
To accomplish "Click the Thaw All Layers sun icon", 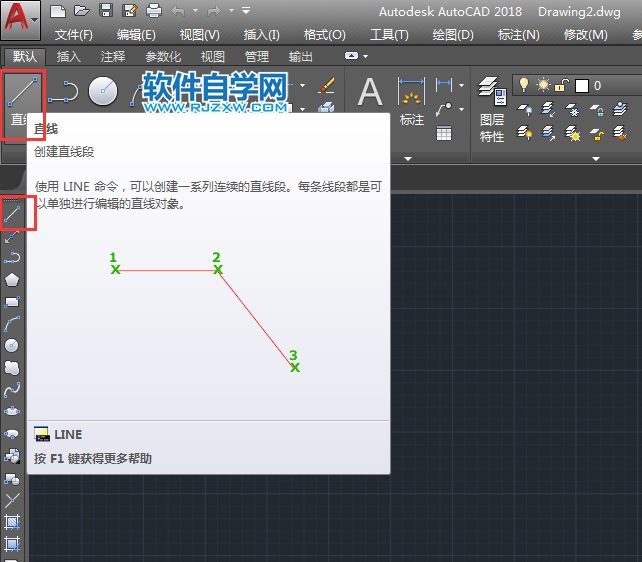I will coord(572,133).
